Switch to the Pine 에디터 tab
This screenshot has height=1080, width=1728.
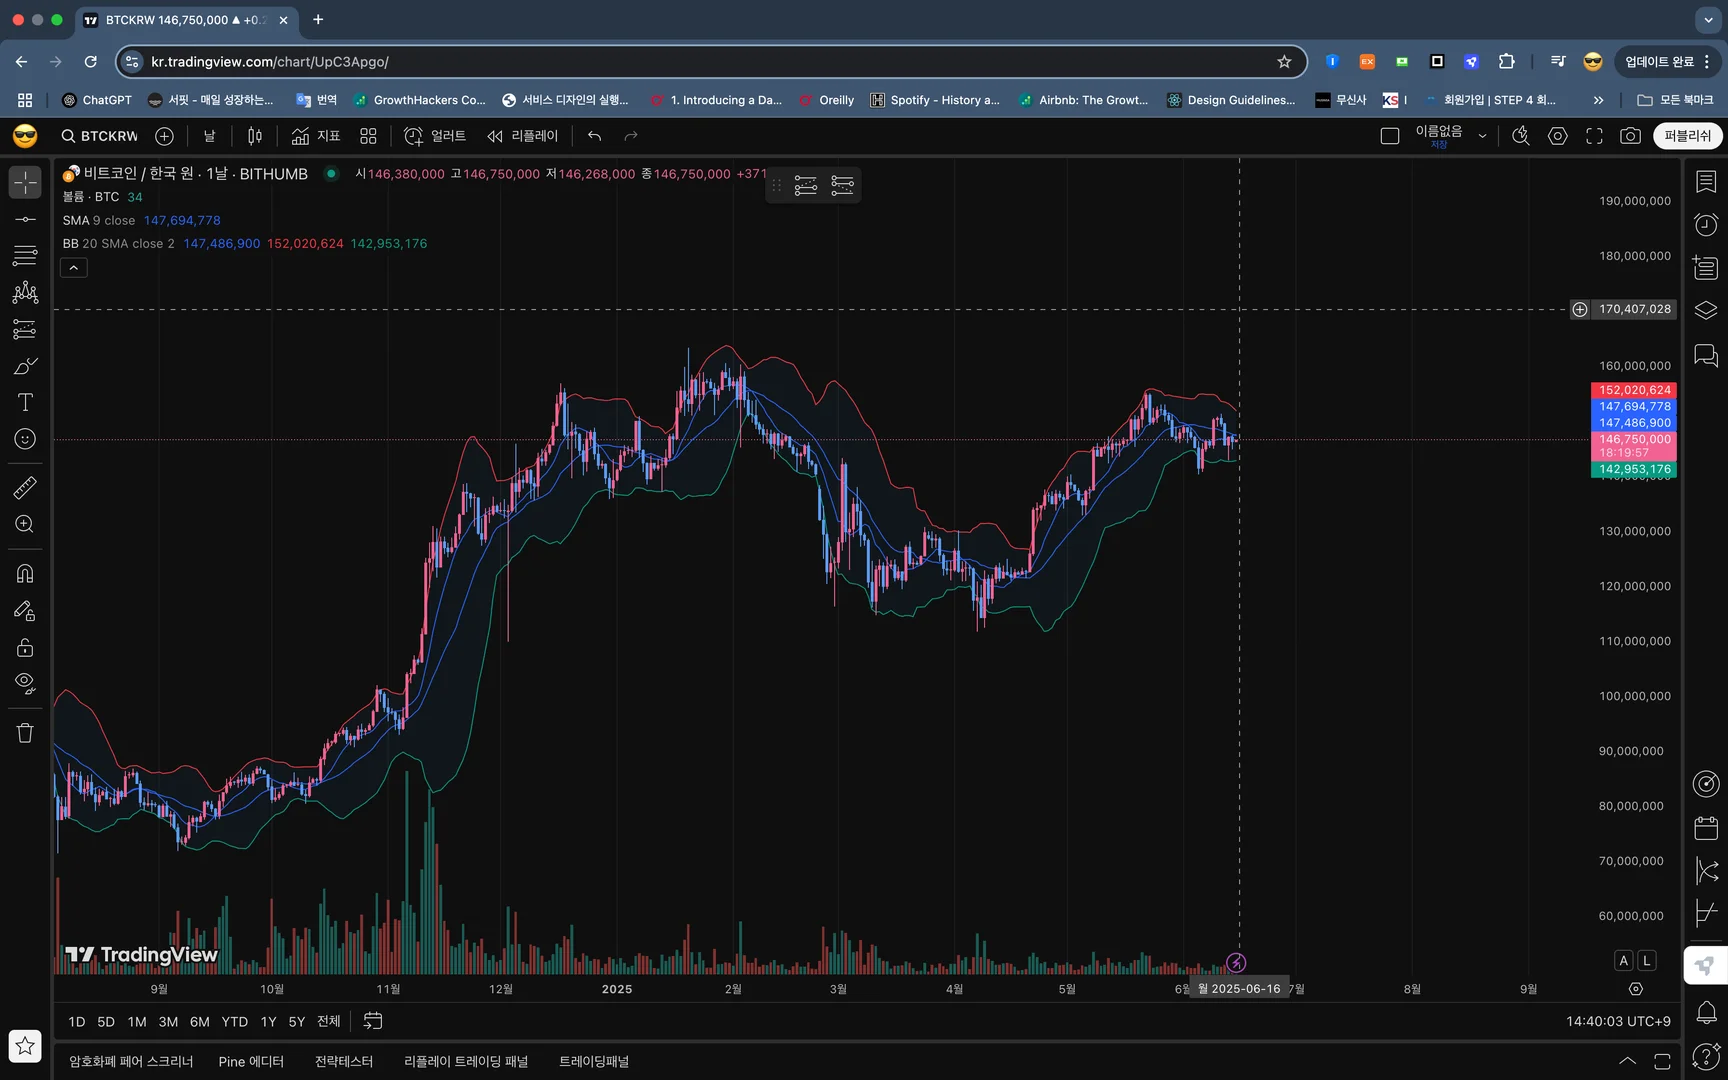(x=251, y=1061)
